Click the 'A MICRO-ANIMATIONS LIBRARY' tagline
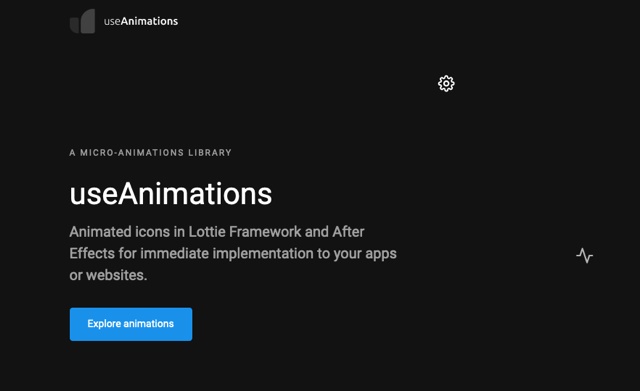 tap(151, 153)
